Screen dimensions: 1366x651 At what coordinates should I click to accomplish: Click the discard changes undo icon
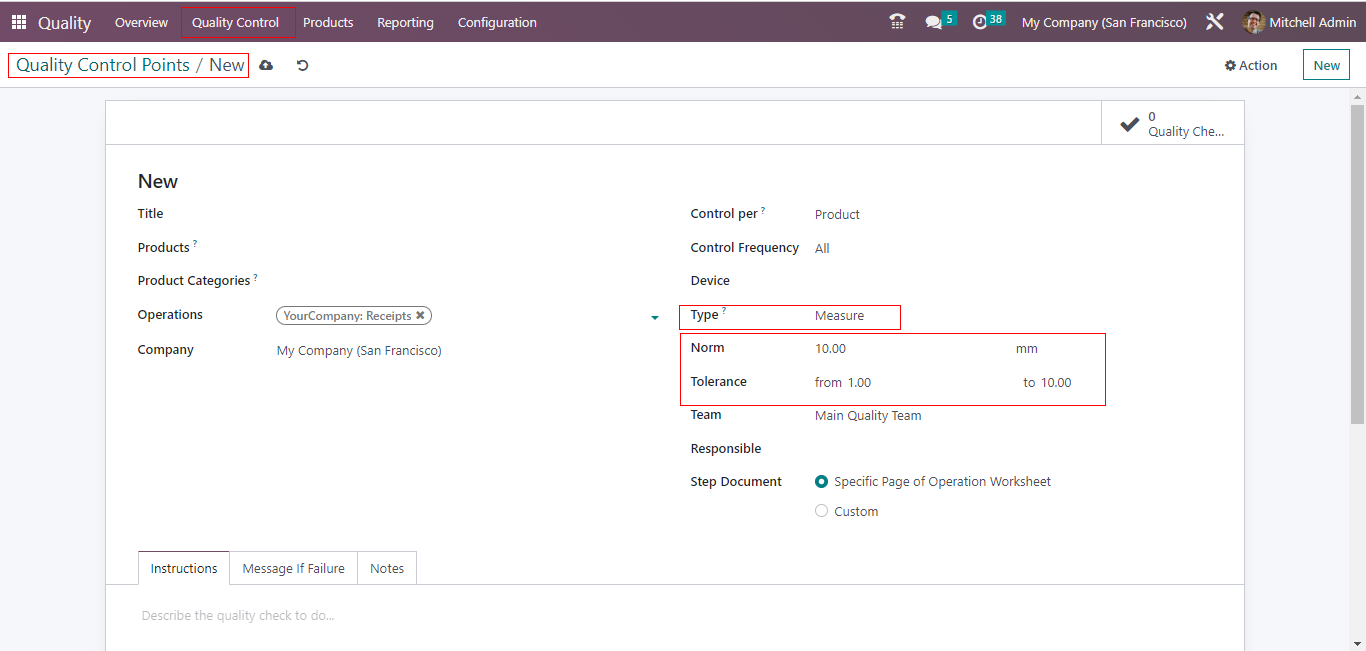302,65
